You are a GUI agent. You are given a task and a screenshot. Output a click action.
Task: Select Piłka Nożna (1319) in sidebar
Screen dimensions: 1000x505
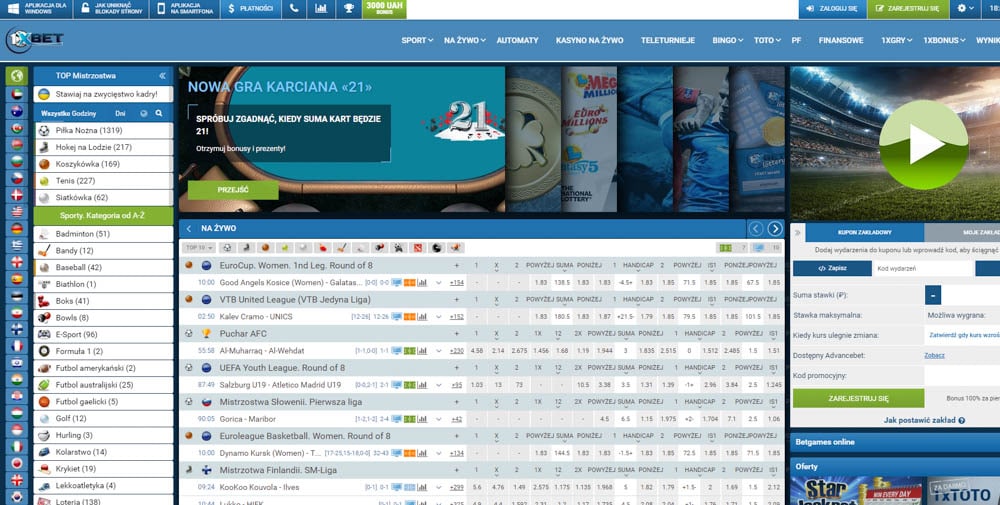[103, 131]
